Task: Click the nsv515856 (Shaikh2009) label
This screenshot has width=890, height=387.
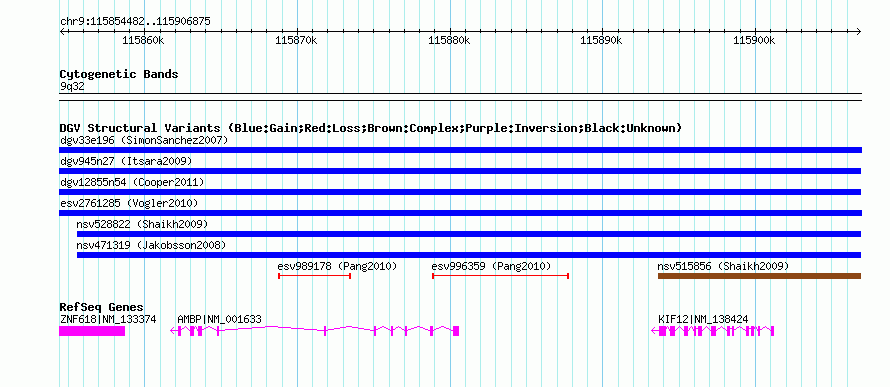Action: click(723, 266)
